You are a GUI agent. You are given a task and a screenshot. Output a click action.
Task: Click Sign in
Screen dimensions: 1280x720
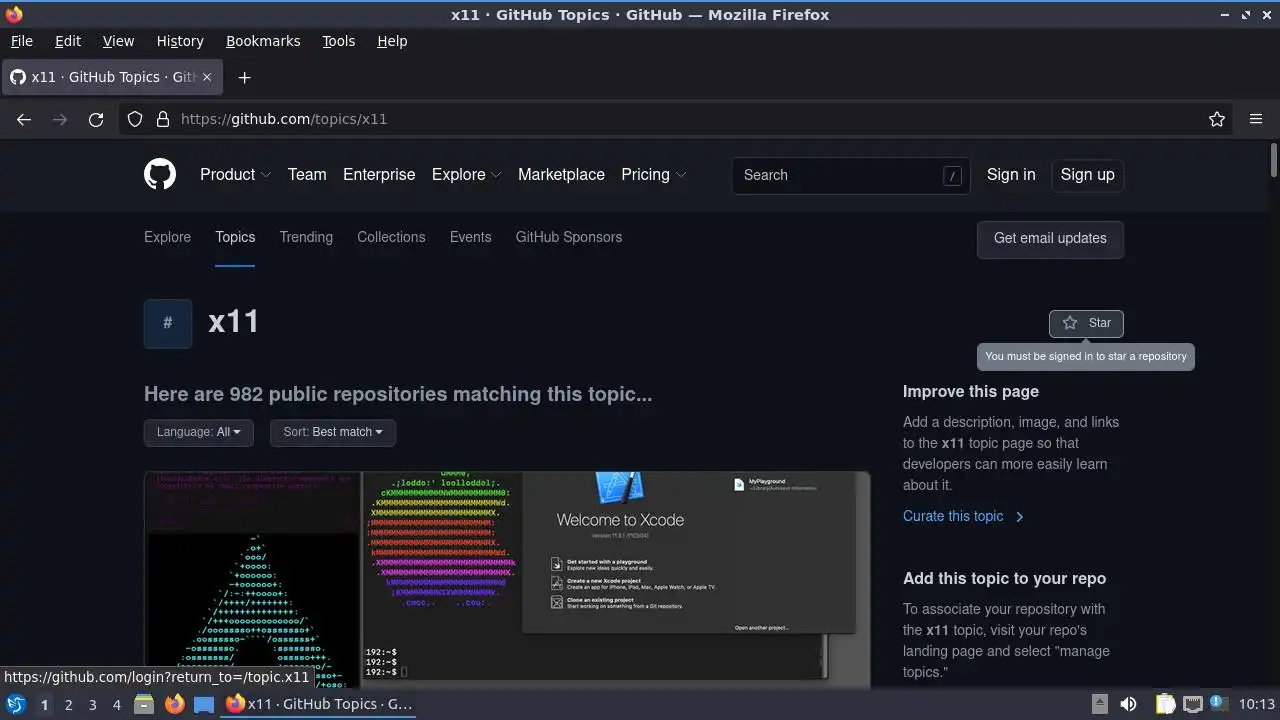[1011, 174]
